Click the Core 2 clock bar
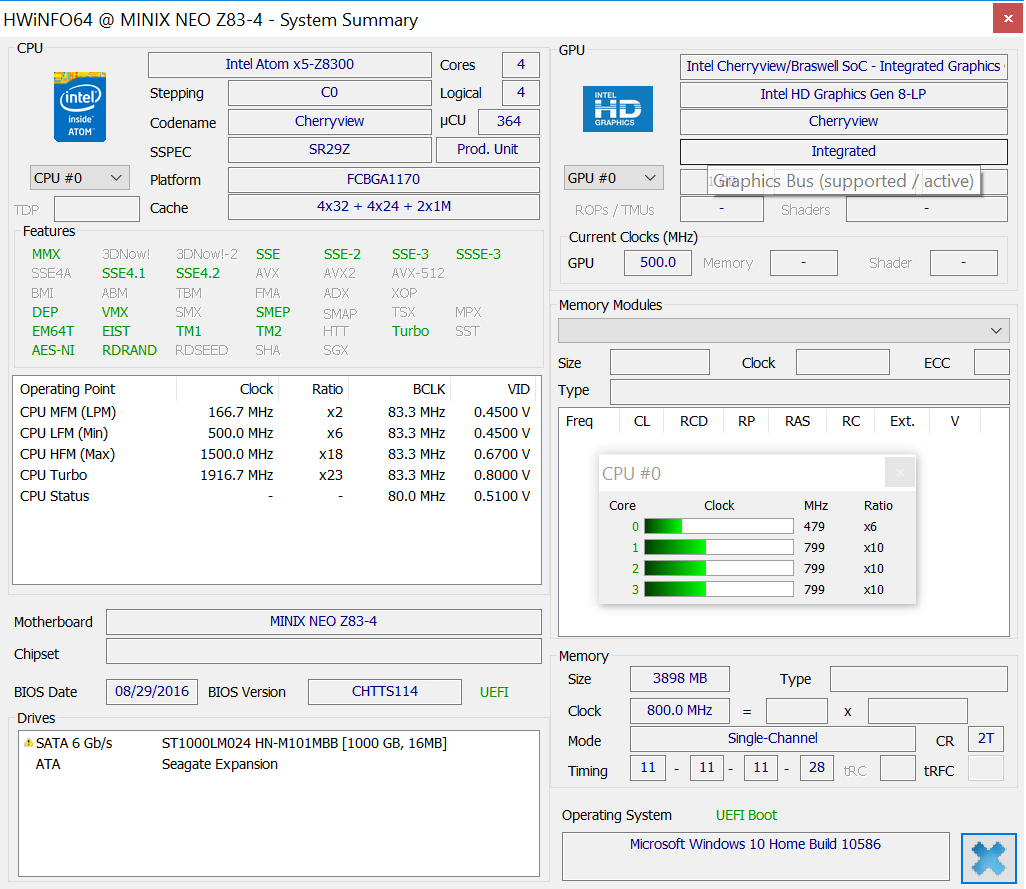 pyautogui.click(x=718, y=568)
